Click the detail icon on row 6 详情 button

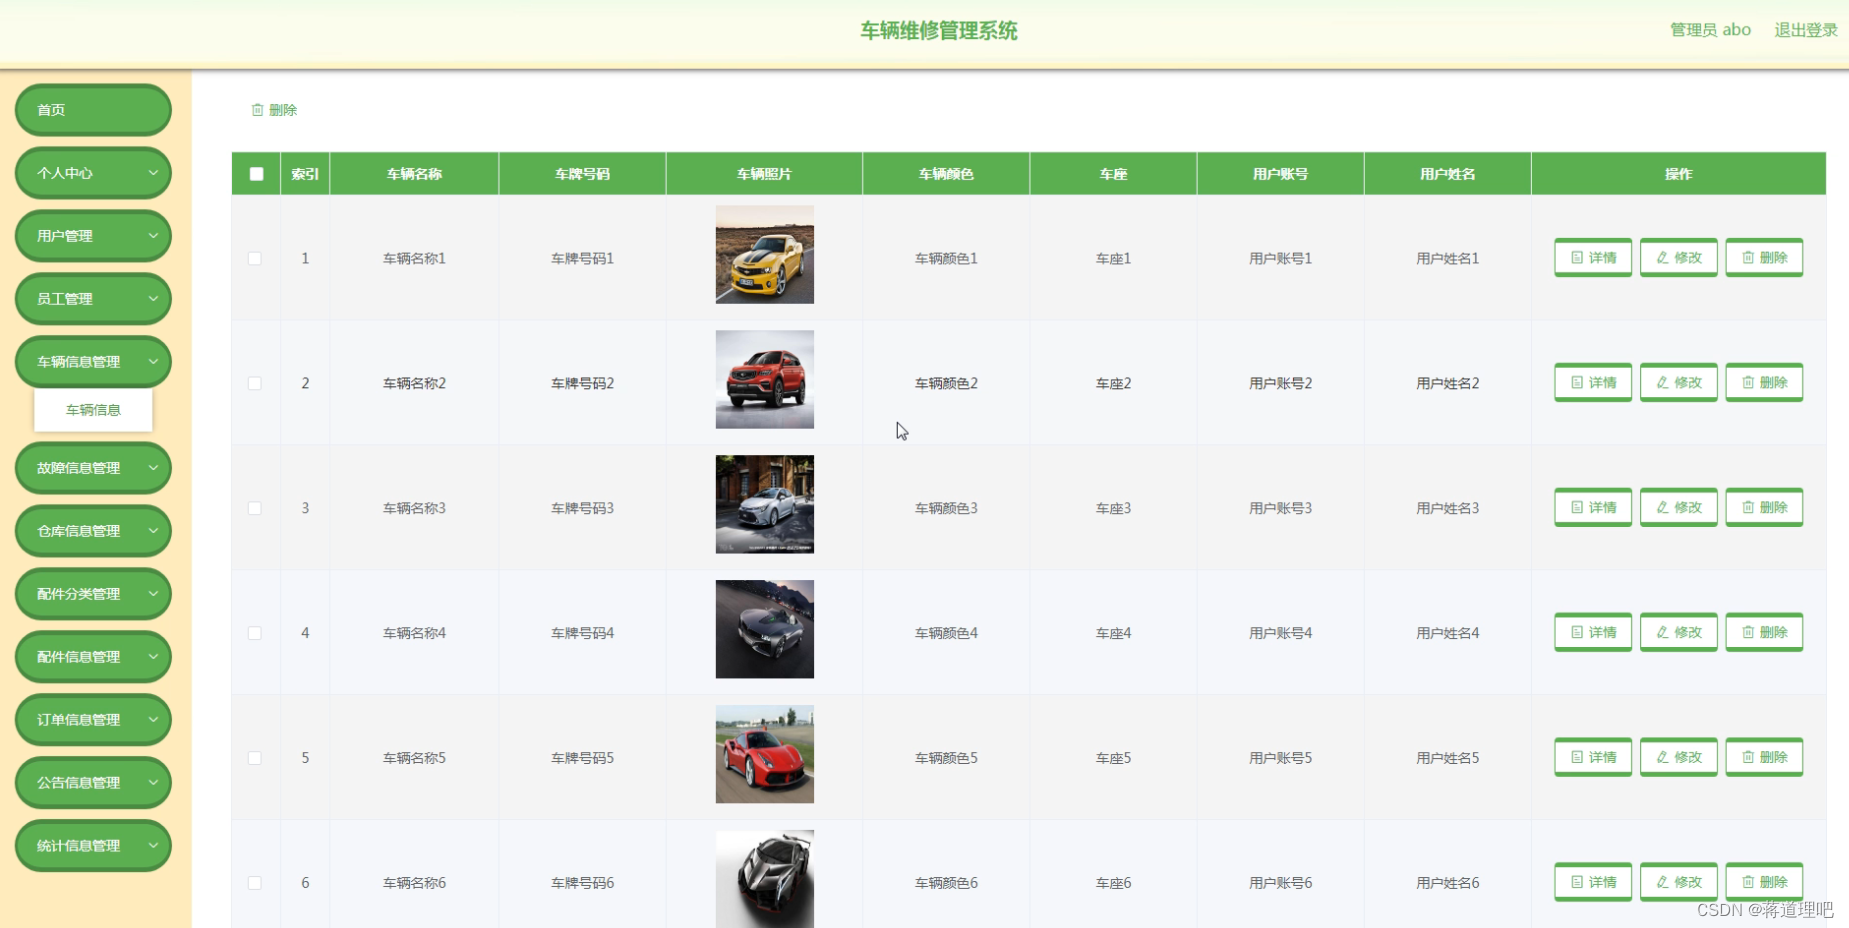(1578, 882)
